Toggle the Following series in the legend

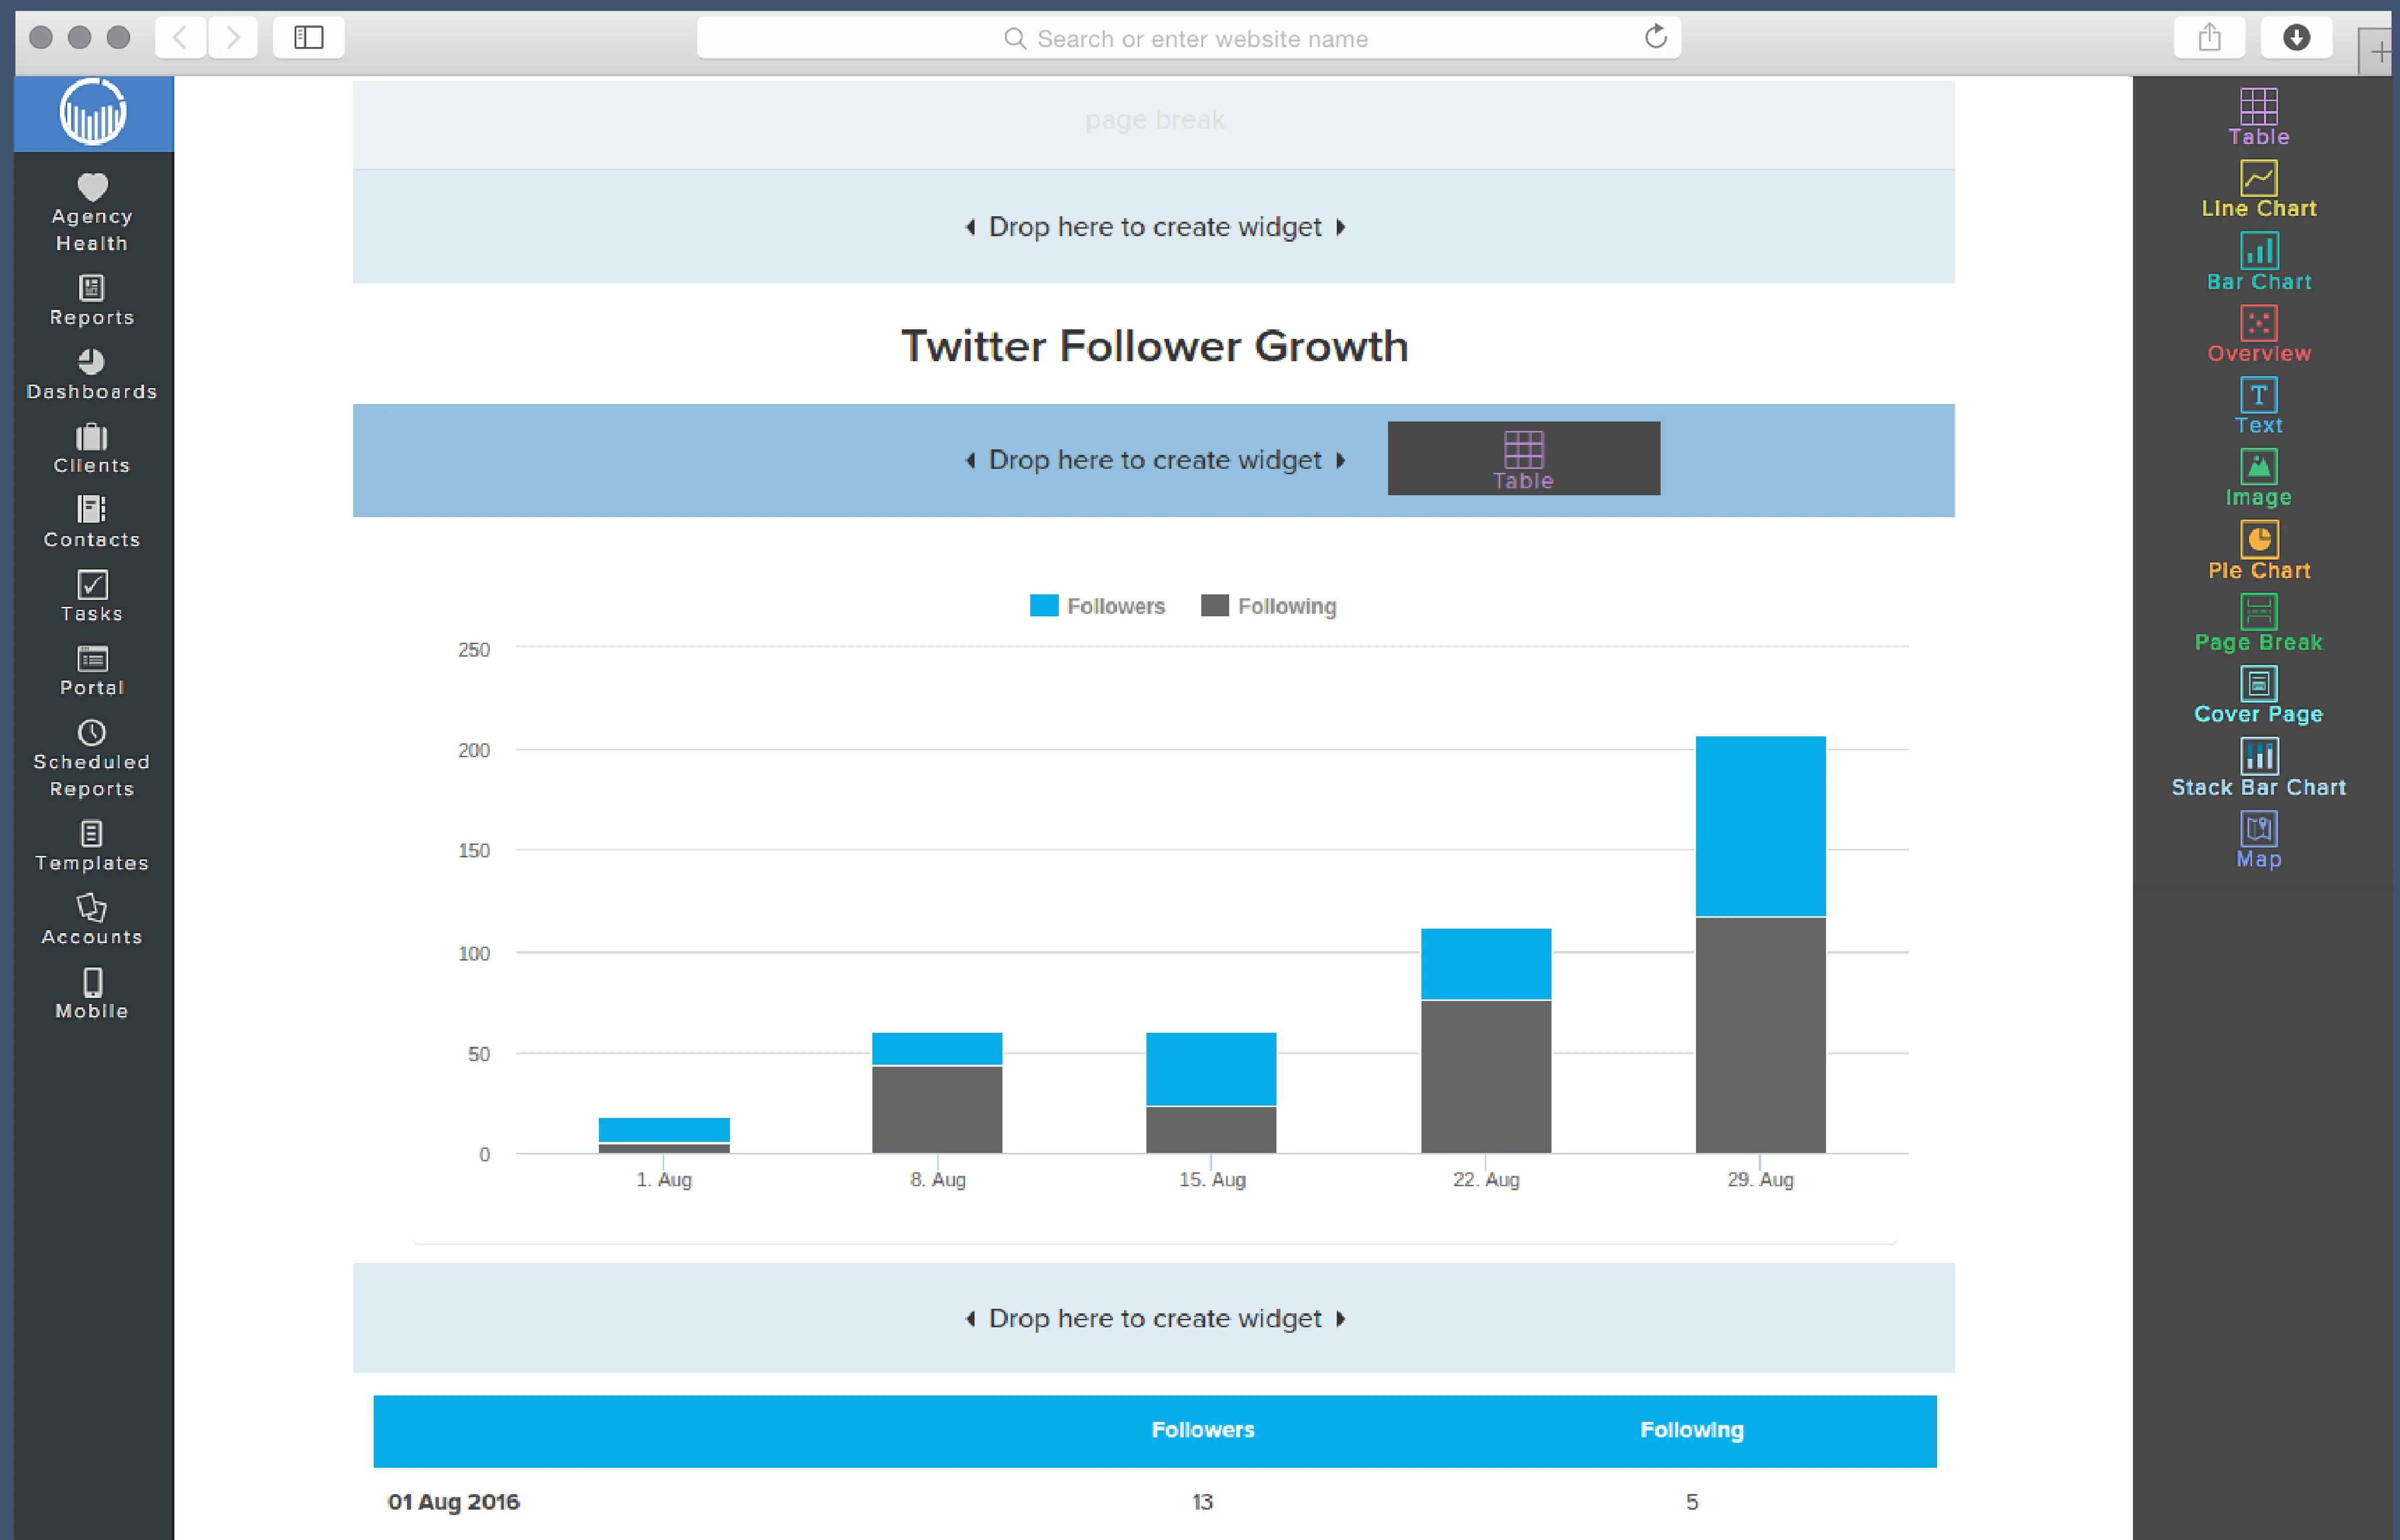(1268, 605)
